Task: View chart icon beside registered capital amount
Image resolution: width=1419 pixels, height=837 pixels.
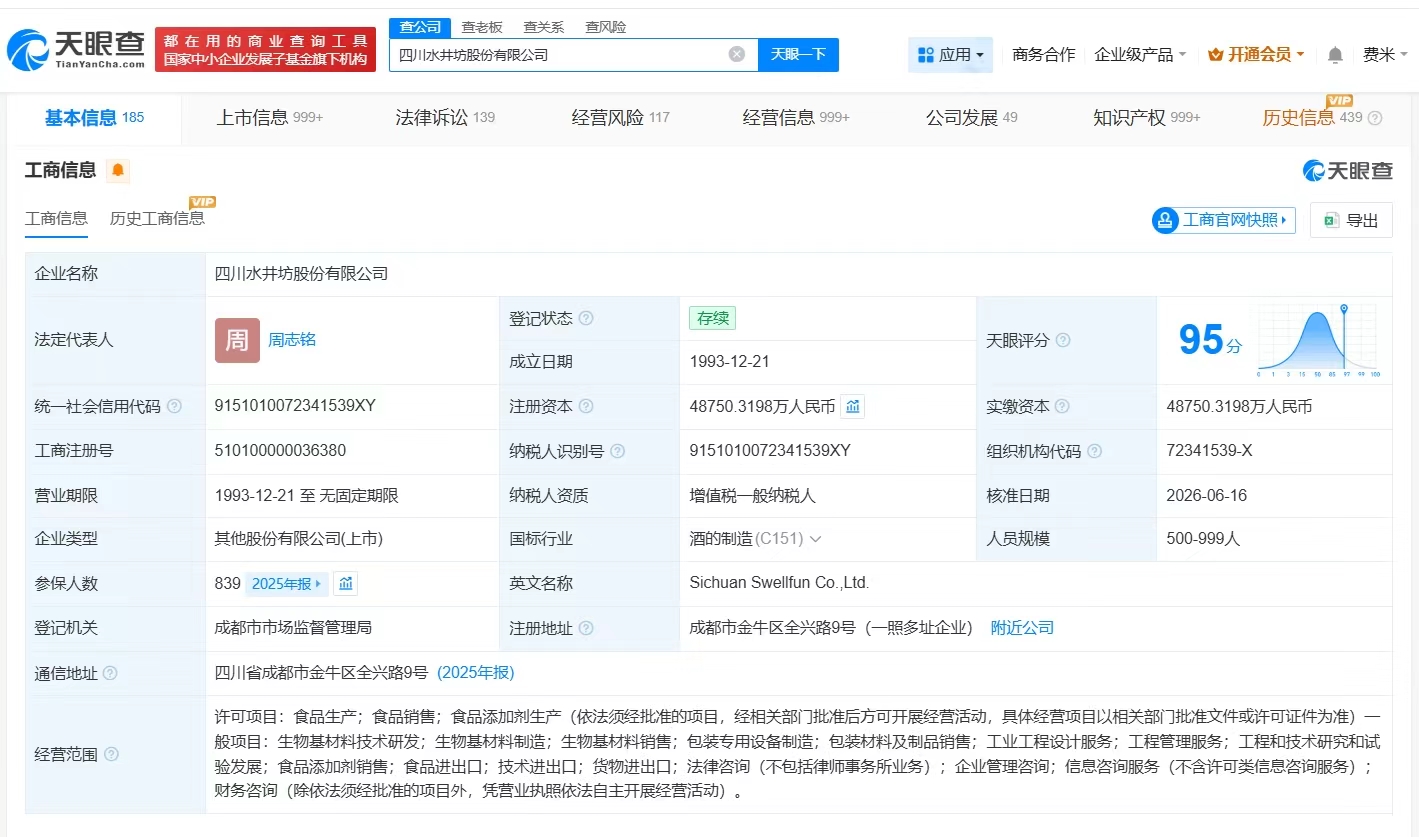Action: pos(853,406)
